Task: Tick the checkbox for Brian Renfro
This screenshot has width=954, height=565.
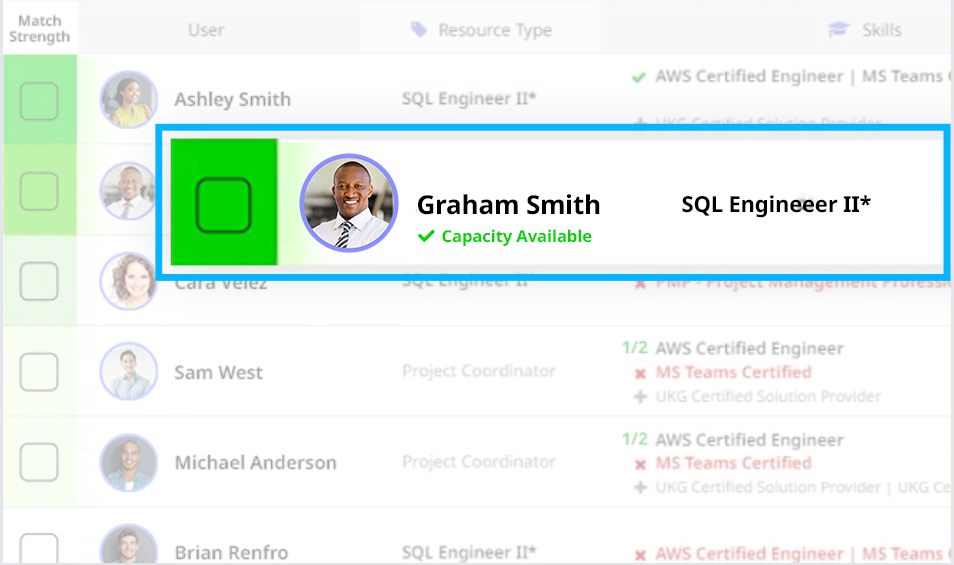Action: [x=39, y=549]
